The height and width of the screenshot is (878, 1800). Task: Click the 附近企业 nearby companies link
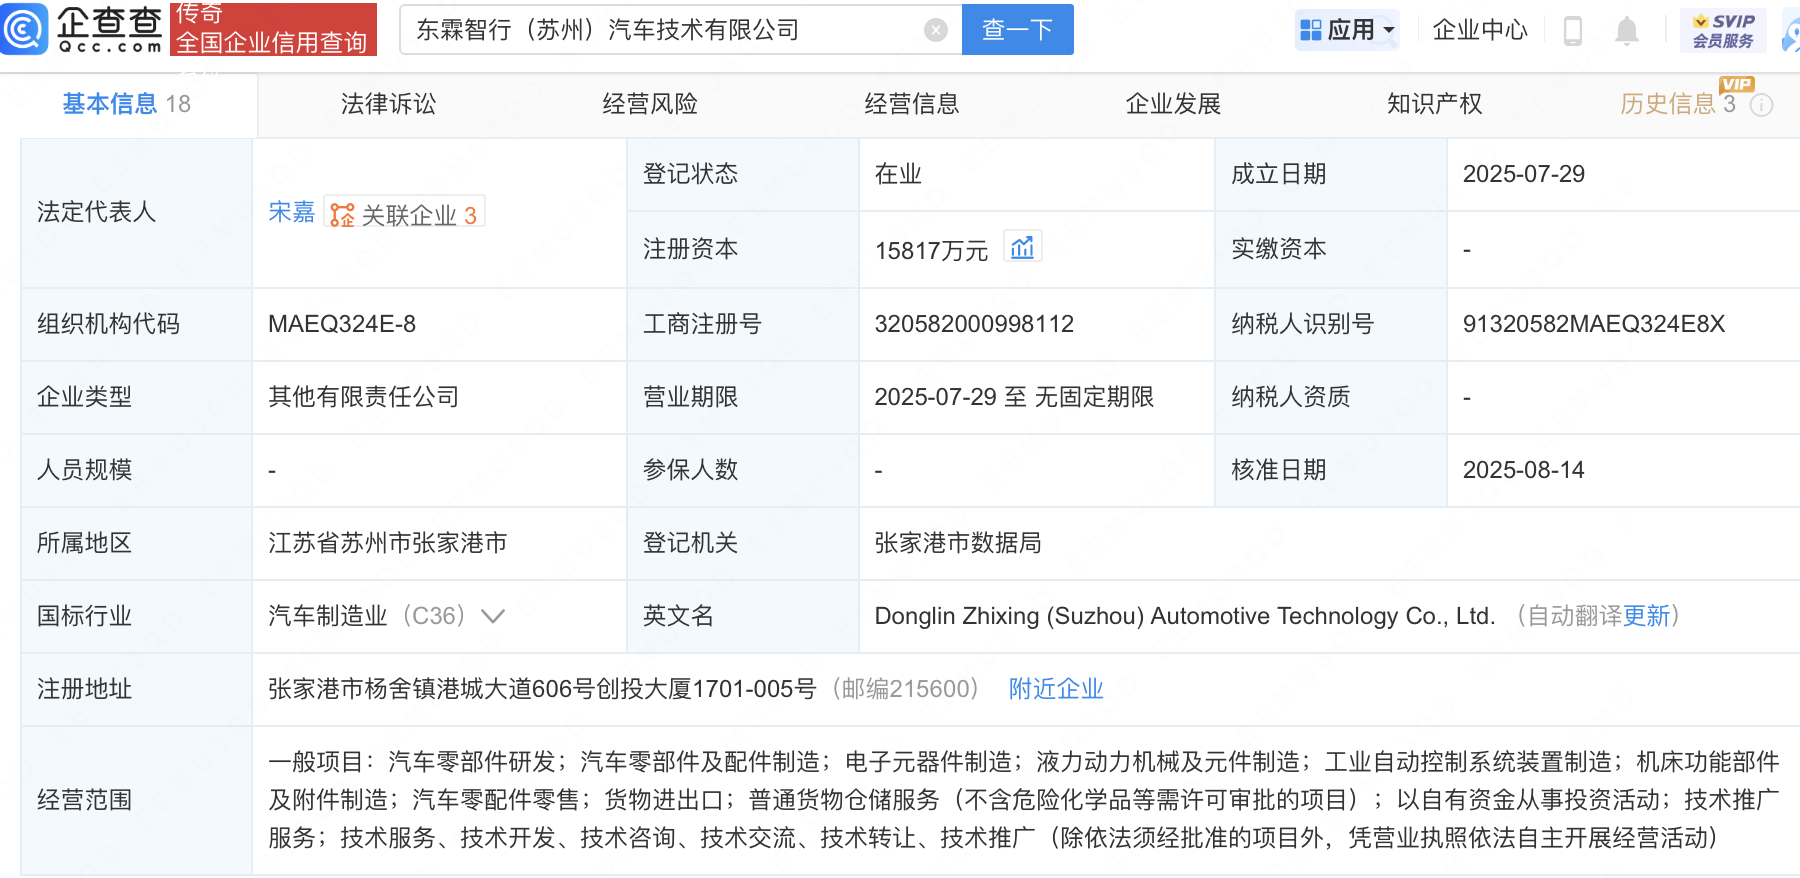point(1055,689)
